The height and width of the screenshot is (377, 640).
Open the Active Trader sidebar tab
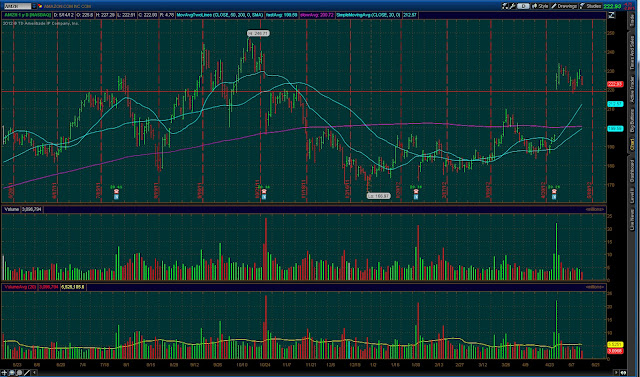pos(632,89)
